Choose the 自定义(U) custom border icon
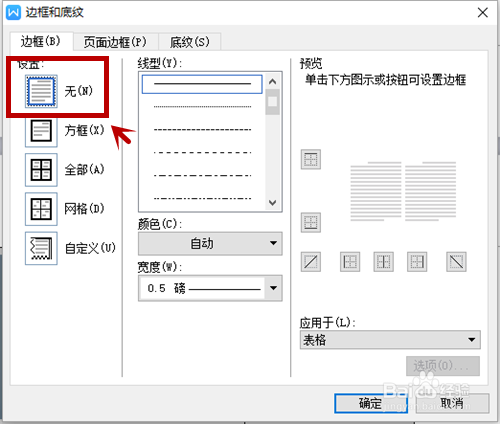 [41, 248]
